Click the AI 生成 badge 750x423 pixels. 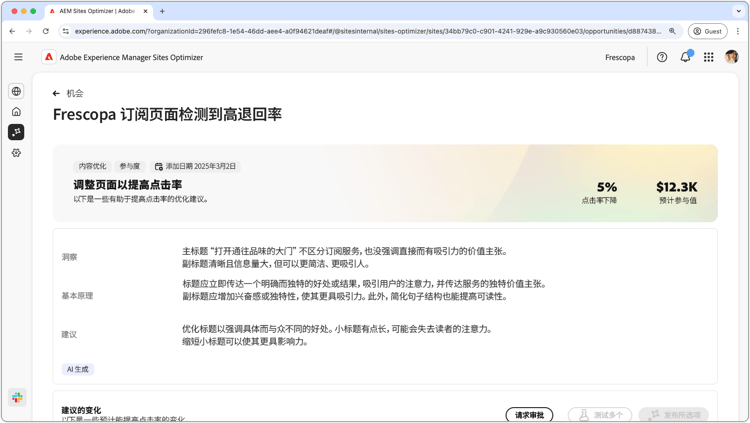point(77,369)
